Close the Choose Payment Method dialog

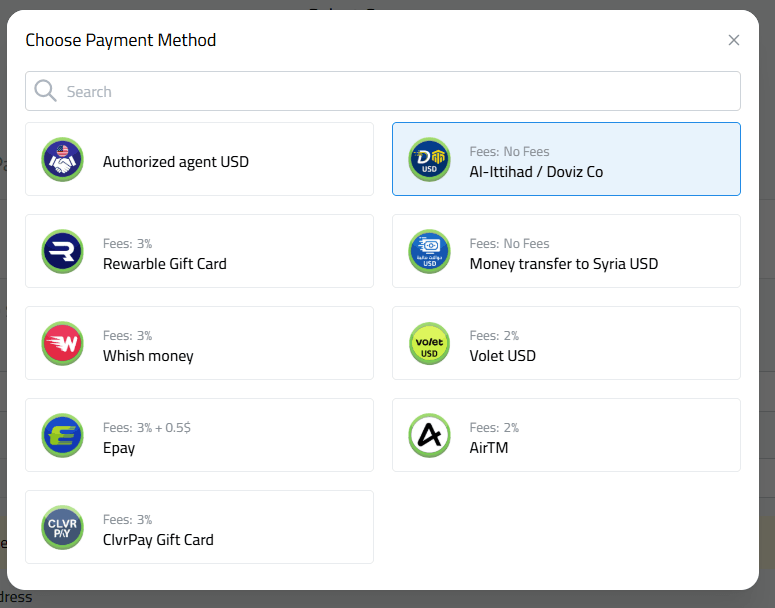pyautogui.click(x=733, y=40)
